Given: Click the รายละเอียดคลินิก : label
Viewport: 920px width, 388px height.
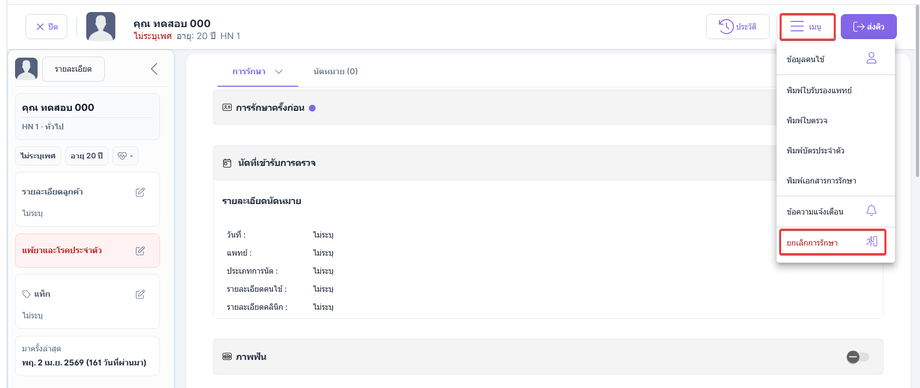Looking at the screenshot, I should (x=257, y=308).
